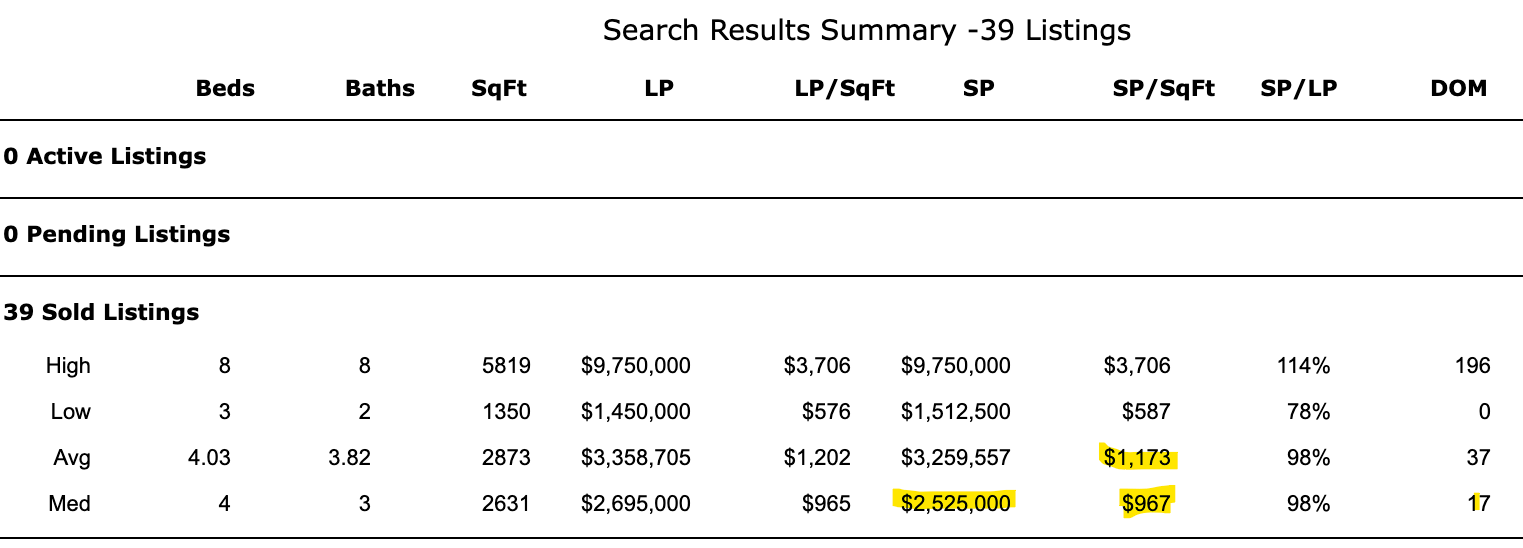Click the highlighted average SP/SqFt $1,173
Screen dimensions: 1523x548
1138,458
